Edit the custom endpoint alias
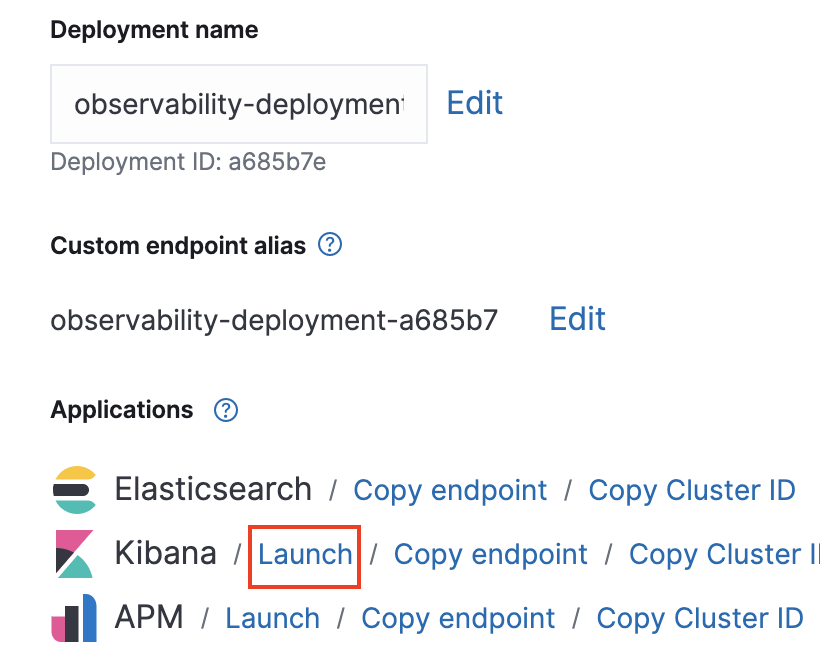 pyautogui.click(x=577, y=318)
